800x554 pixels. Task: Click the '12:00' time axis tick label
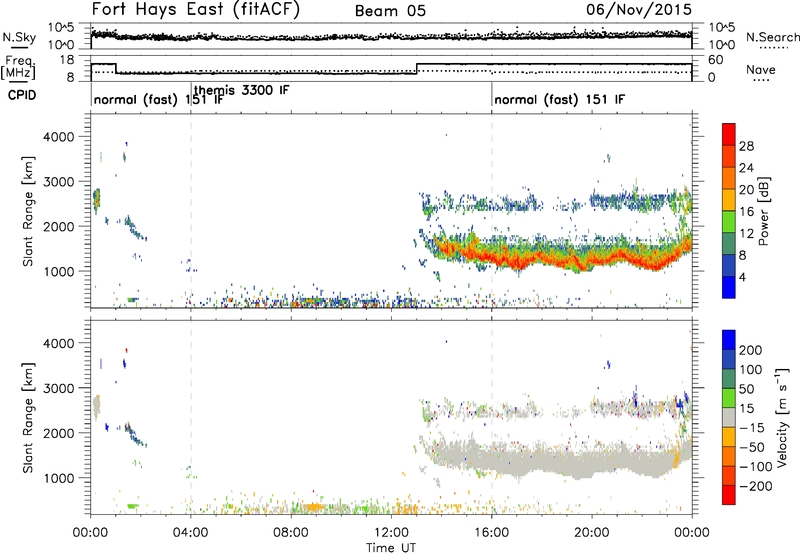pos(391,533)
